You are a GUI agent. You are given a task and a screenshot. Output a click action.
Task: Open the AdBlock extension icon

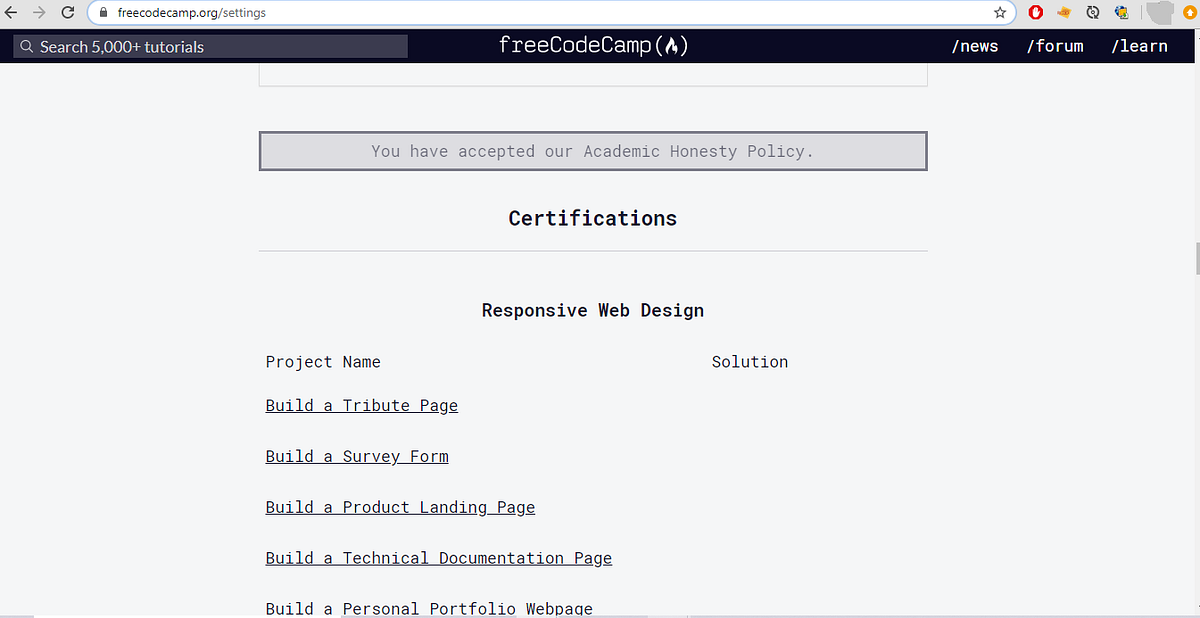click(x=1035, y=12)
